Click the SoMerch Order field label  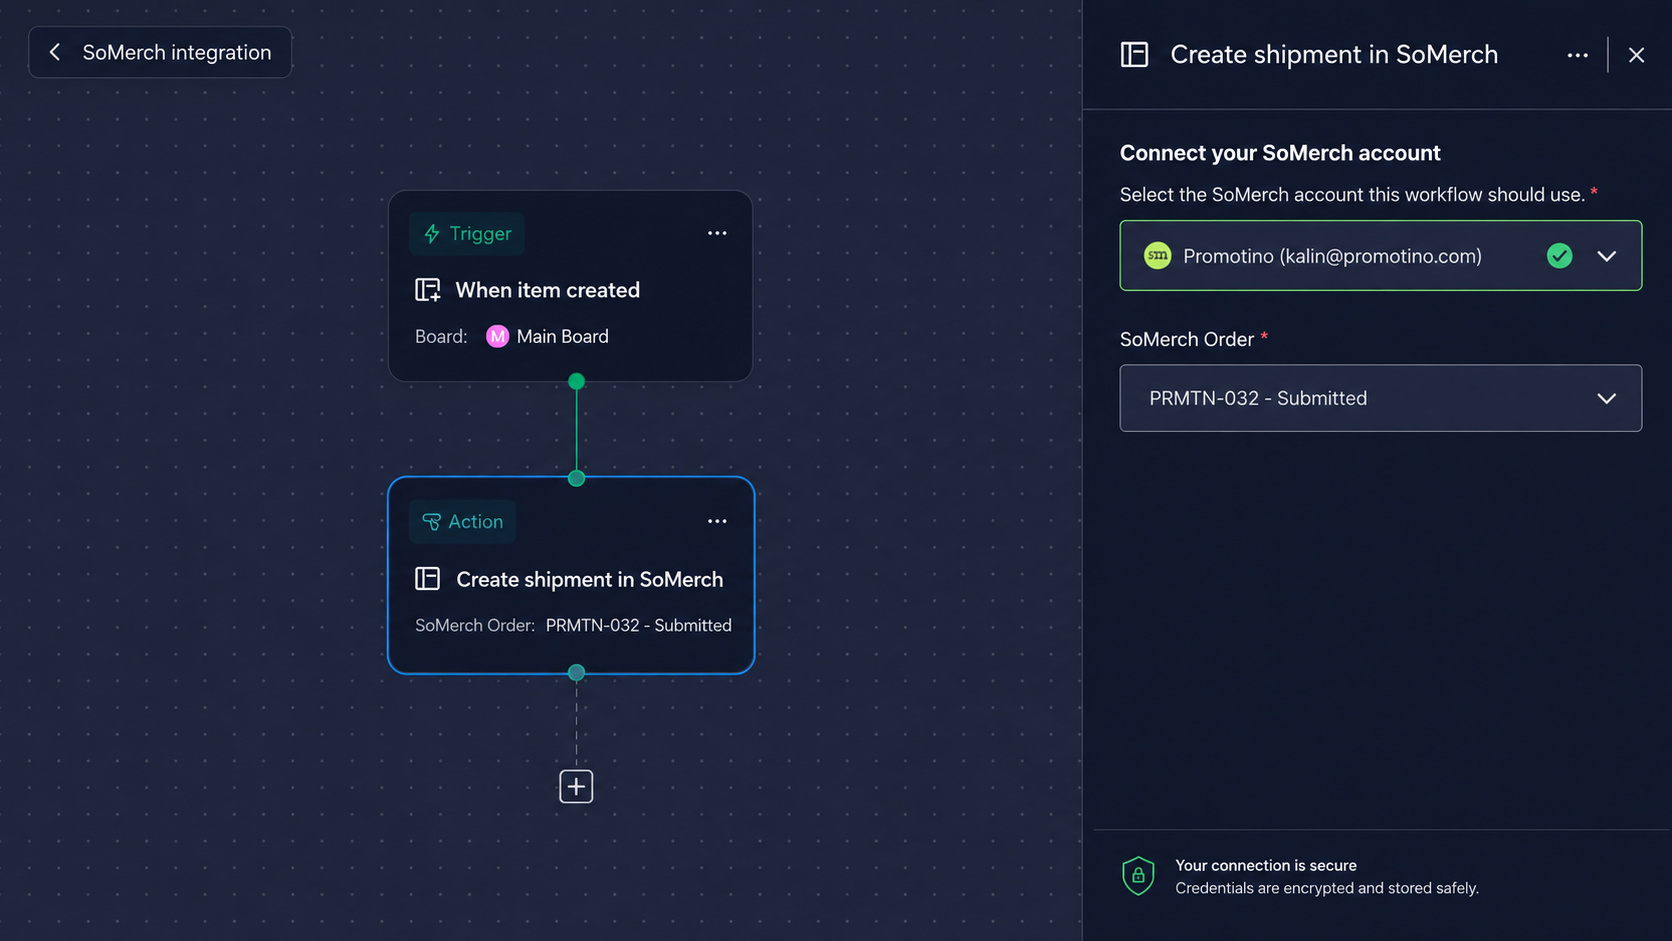1187,339
